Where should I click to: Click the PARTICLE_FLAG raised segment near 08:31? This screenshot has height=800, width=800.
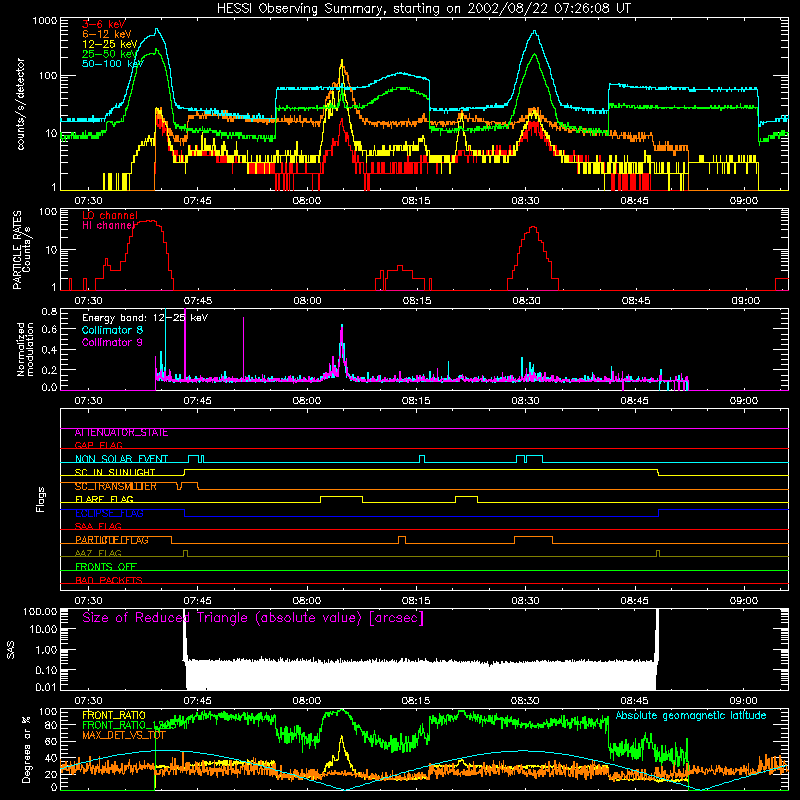point(533,537)
